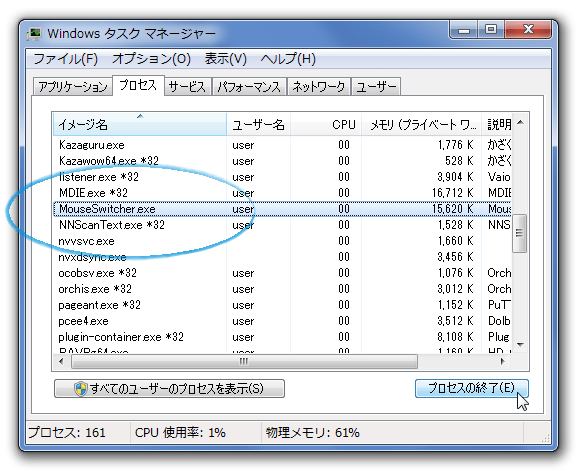Click the プロセス: 161 status entry
Screen dimensions: 581x473
point(67,433)
